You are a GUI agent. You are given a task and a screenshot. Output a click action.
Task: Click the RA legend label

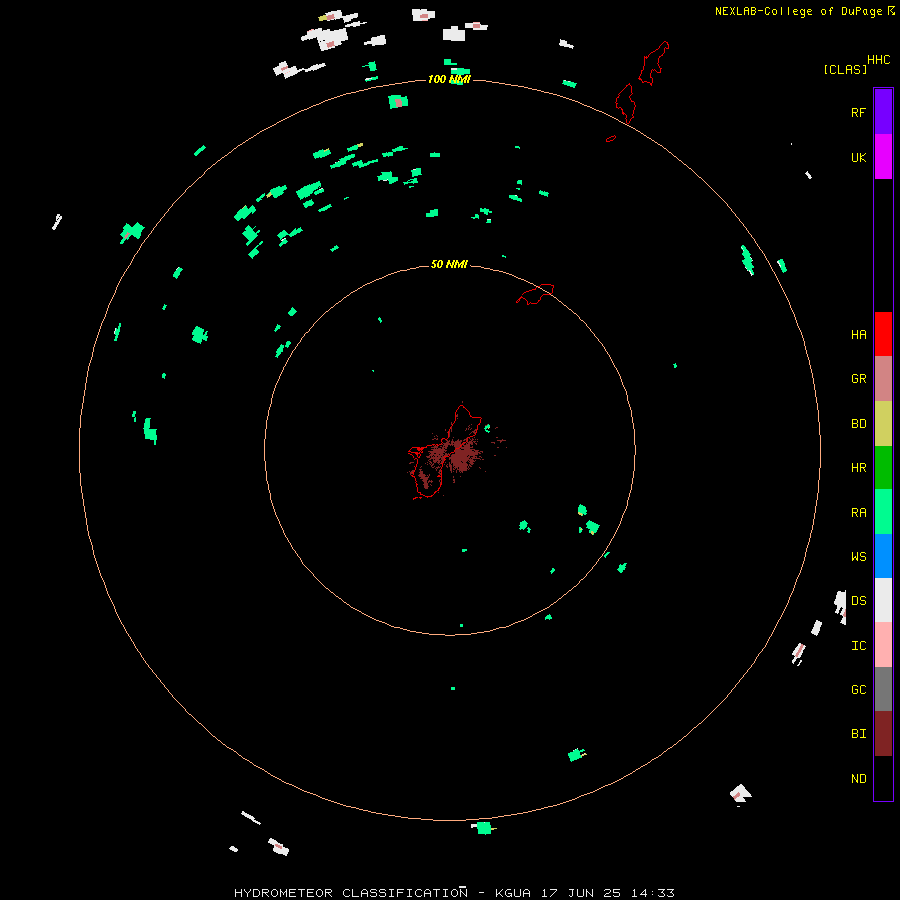[858, 512]
